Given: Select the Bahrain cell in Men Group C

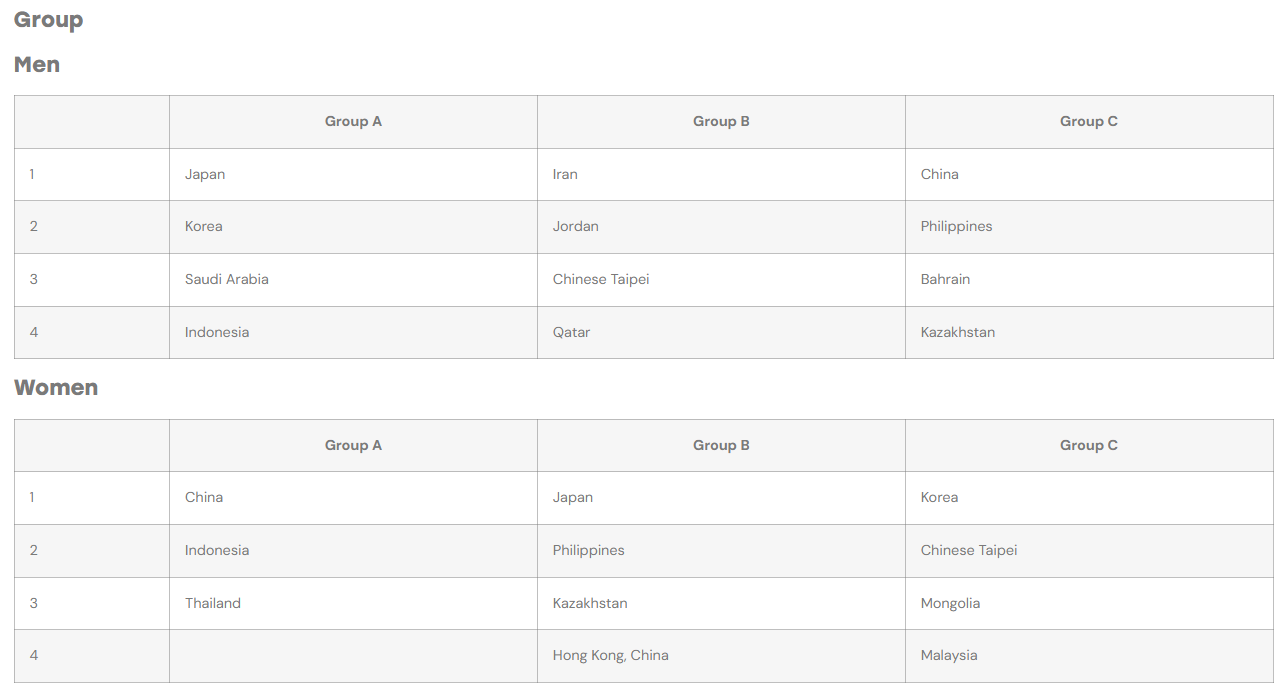Looking at the screenshot, I should [x=1089, y=280].
